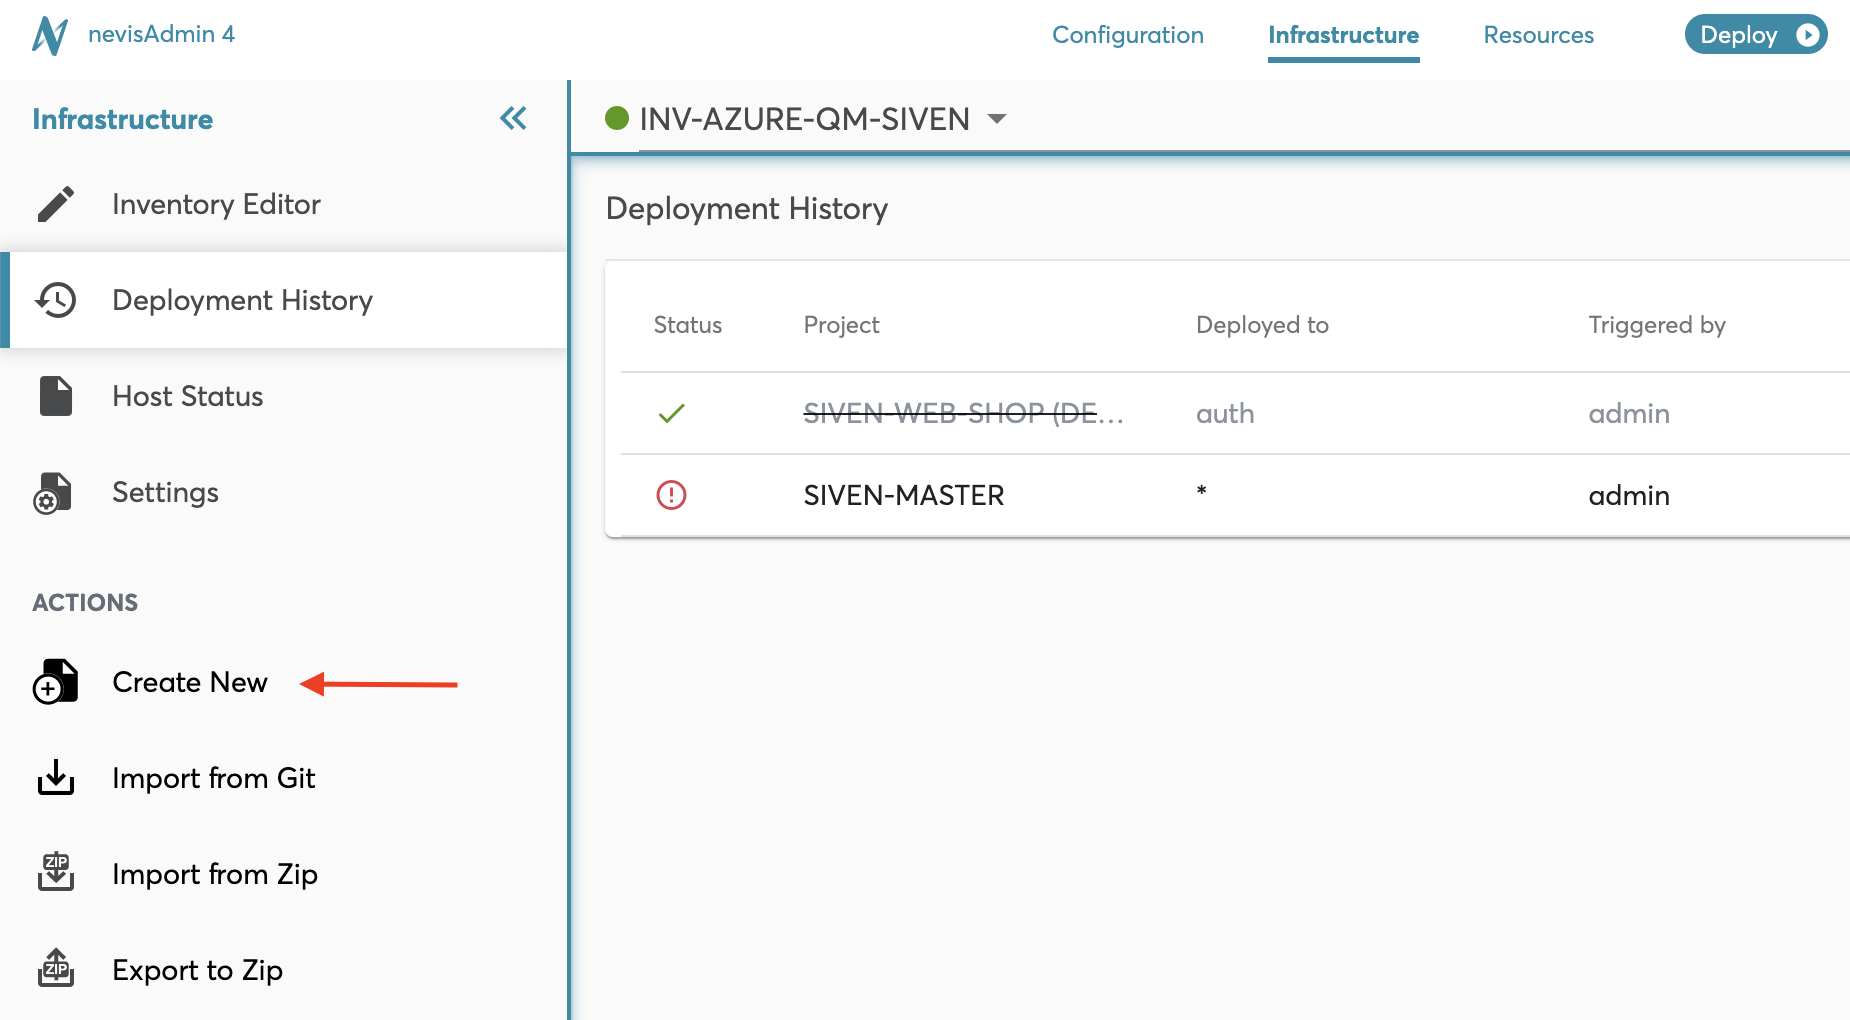Viewport: 1850px width, 1020px height.
Task: Select the Infrastructure tab
Action: tap(1343, 35)
